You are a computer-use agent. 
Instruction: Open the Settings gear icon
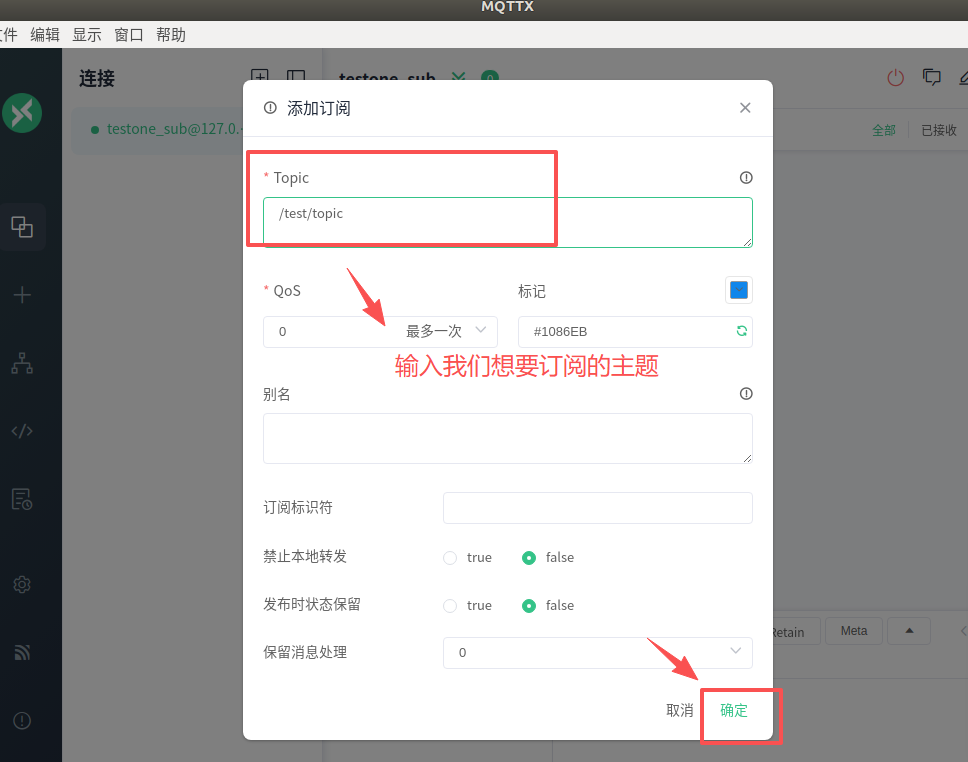(22, 585)
